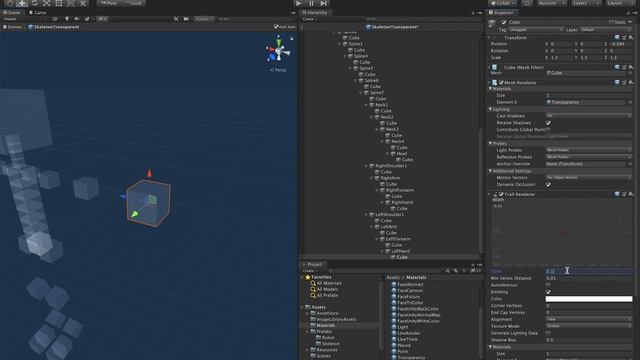Toggle the Cube object active checkbox

[x=504, y=22]
